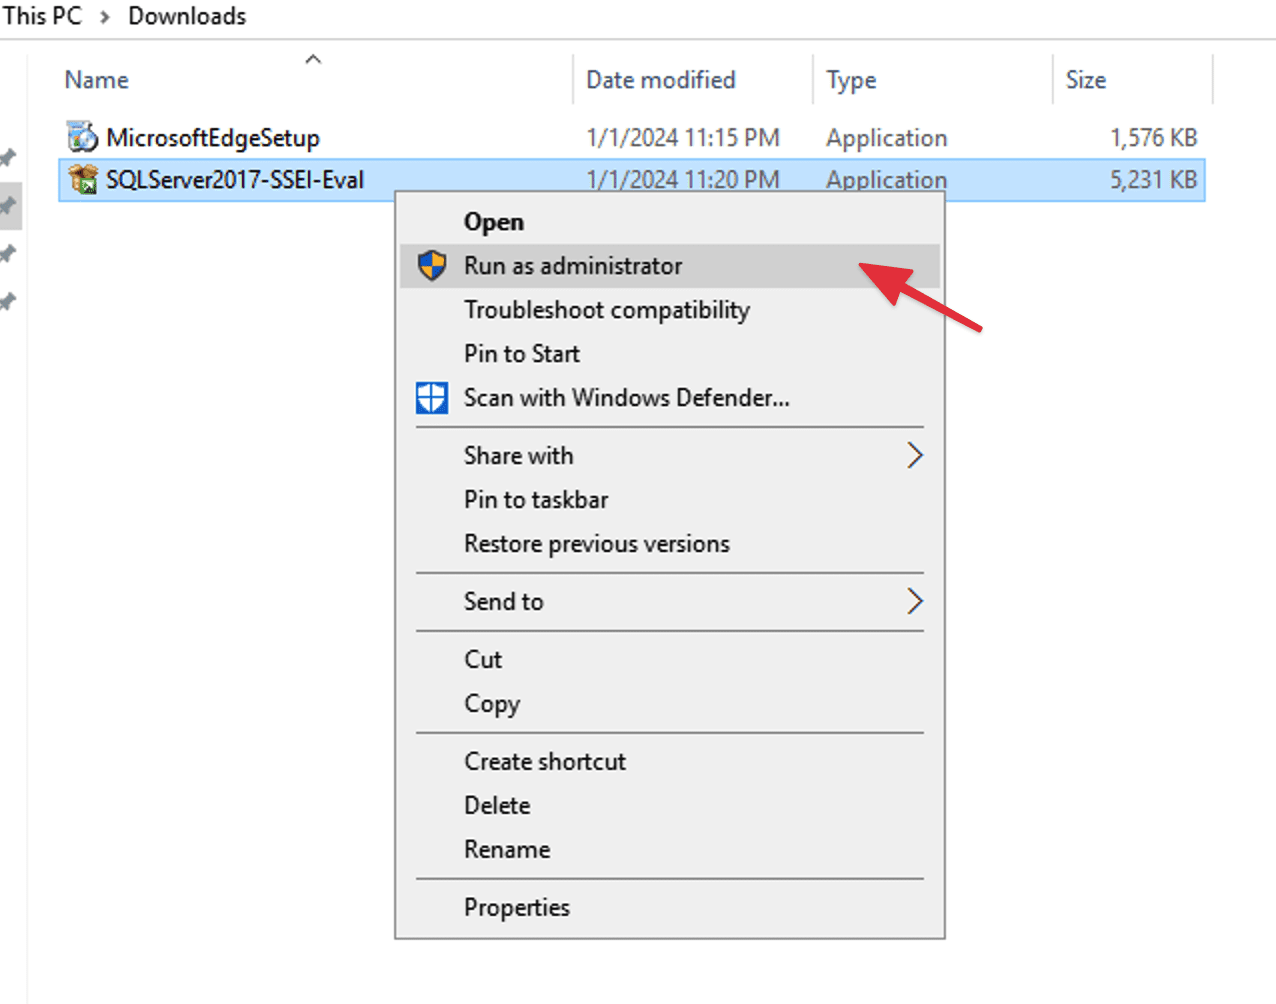
Task: Expand the Send to submenu arrow
Action: point(914,602)
